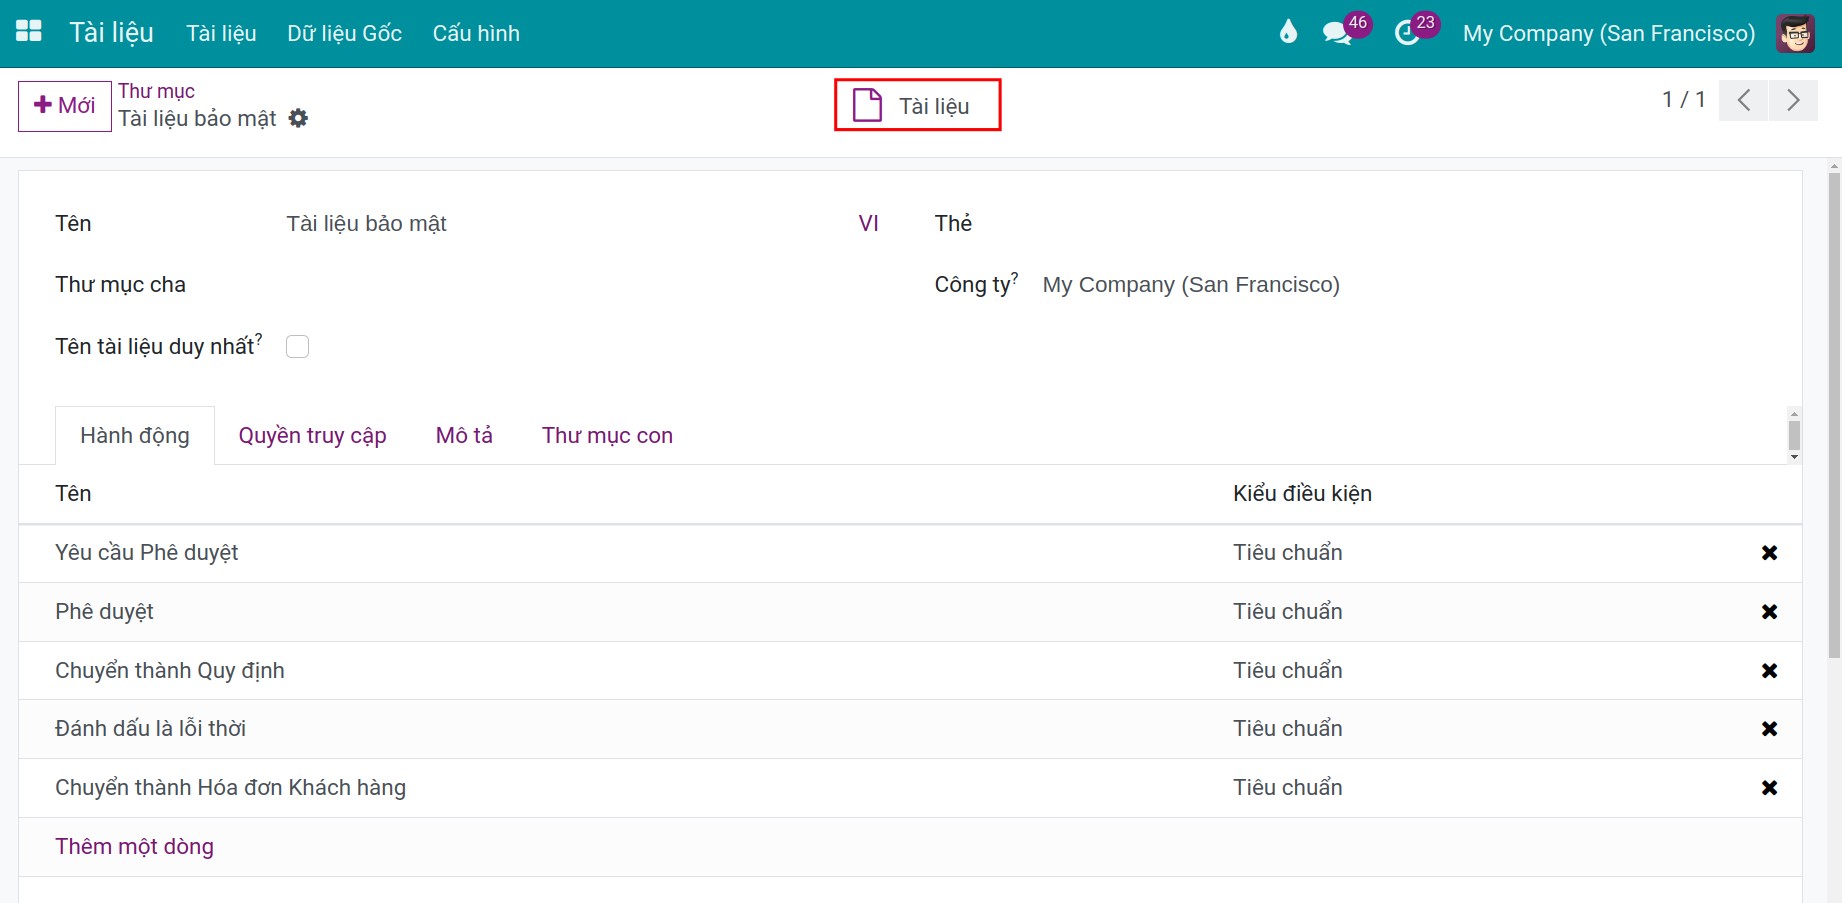Open the messages icon with 46 badge
1842x903 pixels.
pyautogui.click(x=1337, y=33)
